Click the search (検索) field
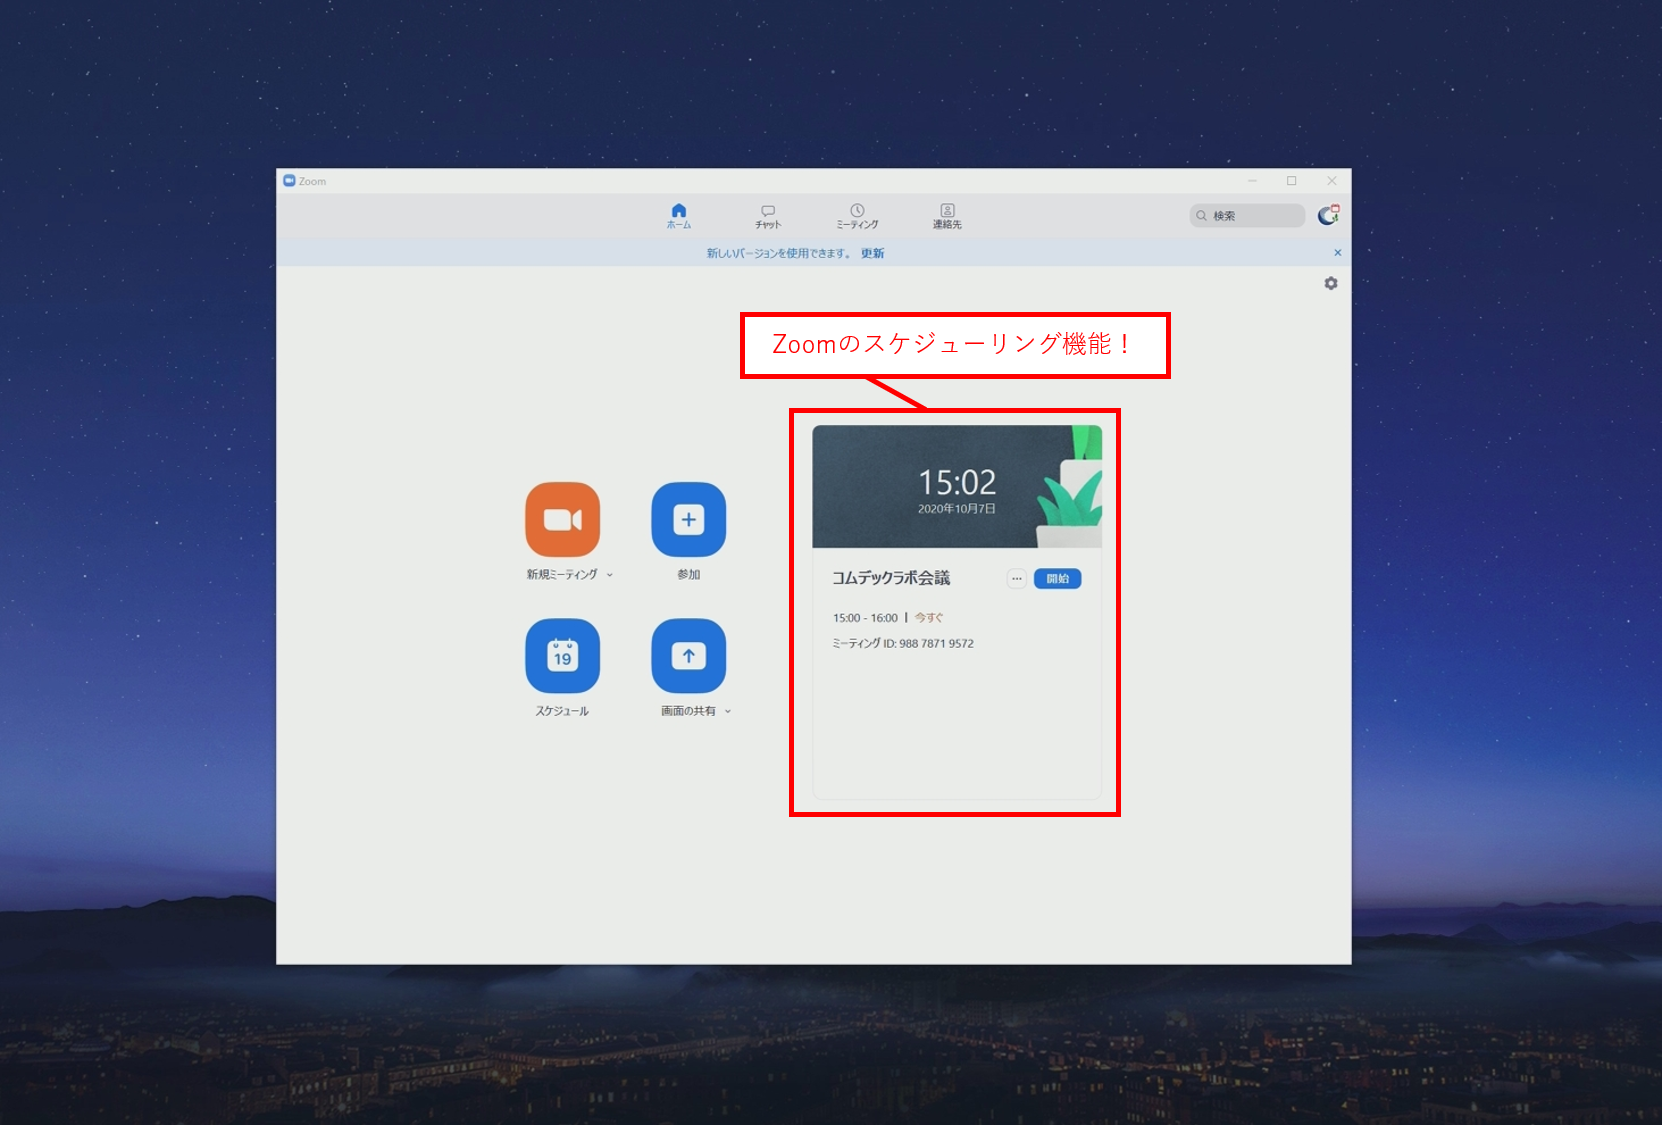The width and height of the screenshot is (1662, 1125). 1247,216
